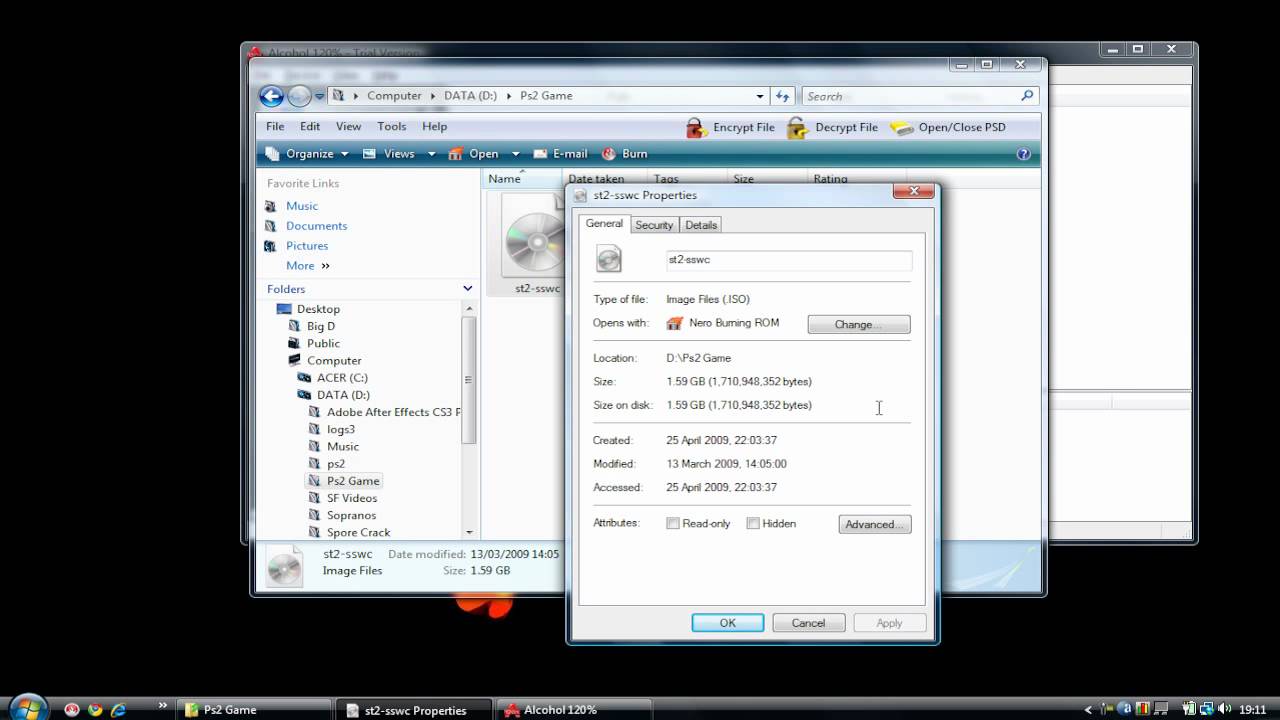Click the Views toolbar icon
Screen dimensions: 1280x720
(x=369, y=154)
